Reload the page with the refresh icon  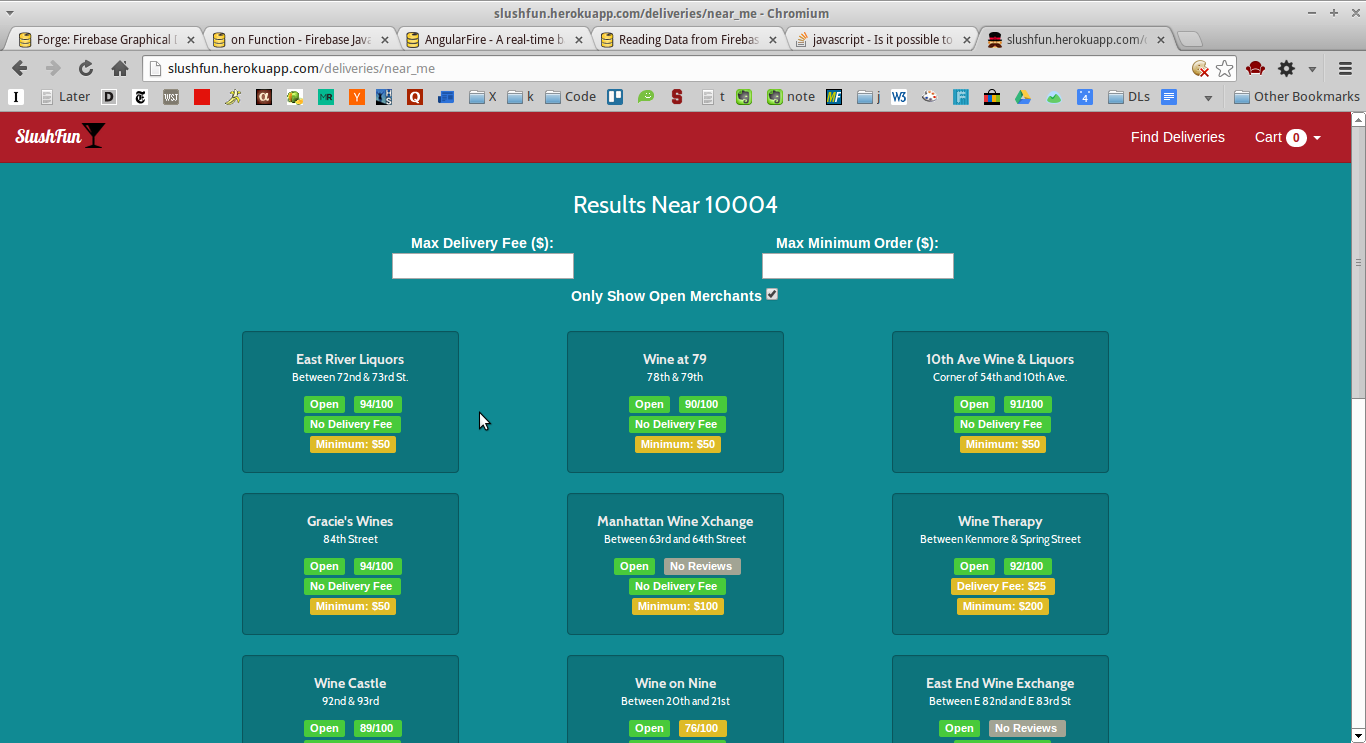click(x=86, y=68)
